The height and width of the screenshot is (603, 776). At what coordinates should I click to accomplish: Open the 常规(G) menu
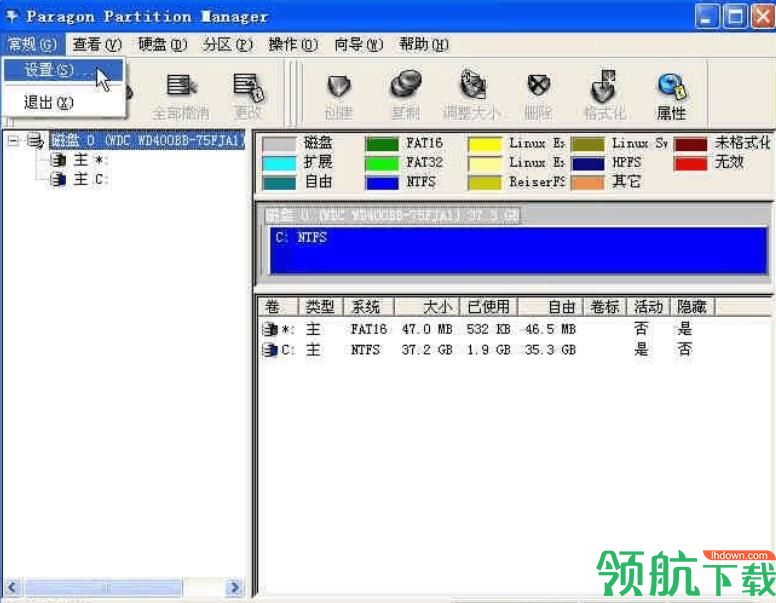click(x=33, y=45)
